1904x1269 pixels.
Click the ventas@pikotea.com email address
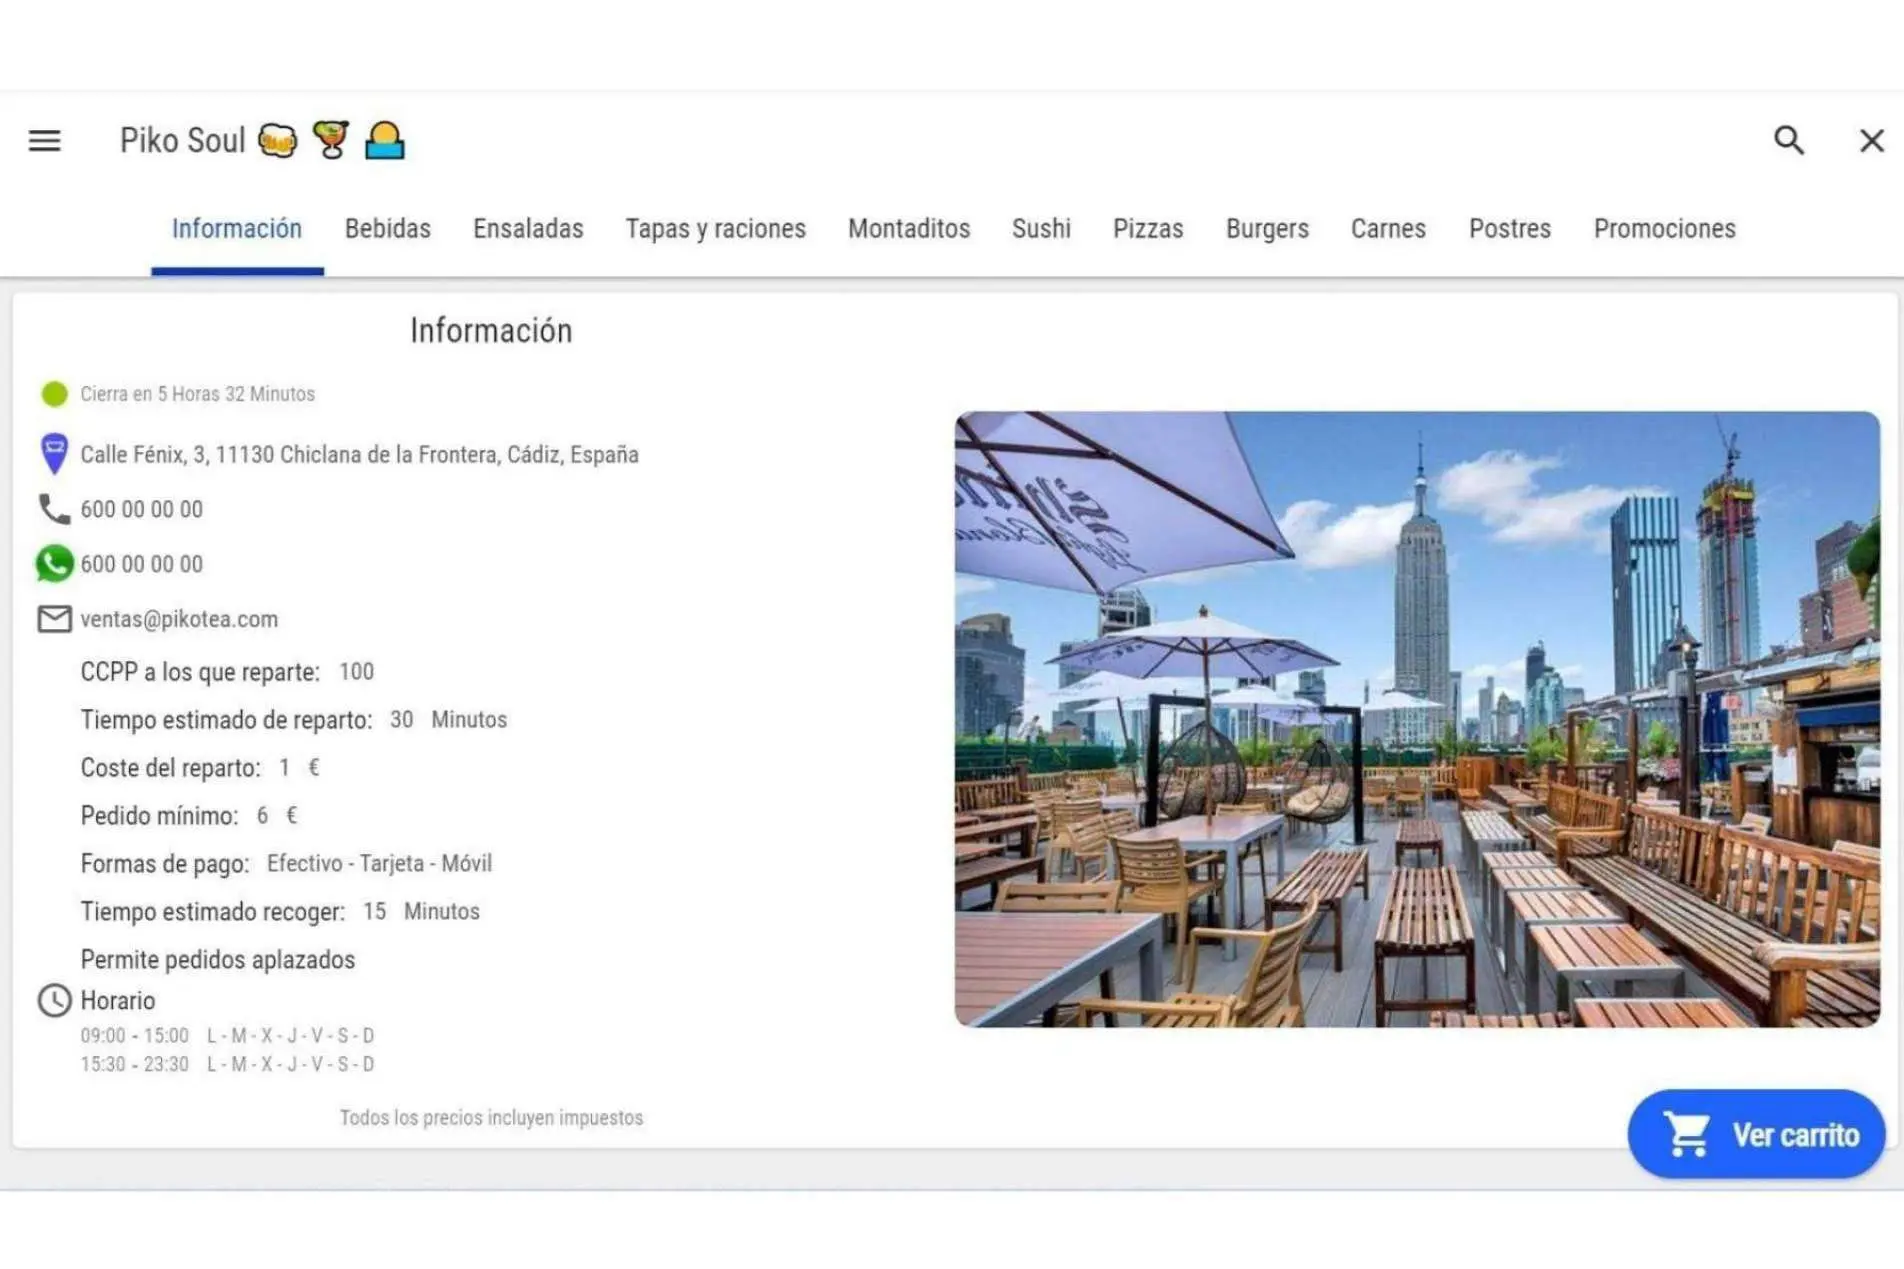[179, 619]
